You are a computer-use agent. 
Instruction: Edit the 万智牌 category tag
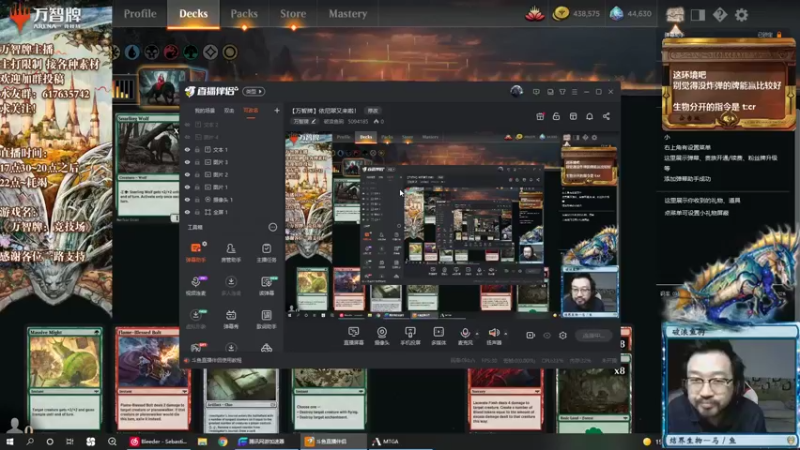pos(305,121)
